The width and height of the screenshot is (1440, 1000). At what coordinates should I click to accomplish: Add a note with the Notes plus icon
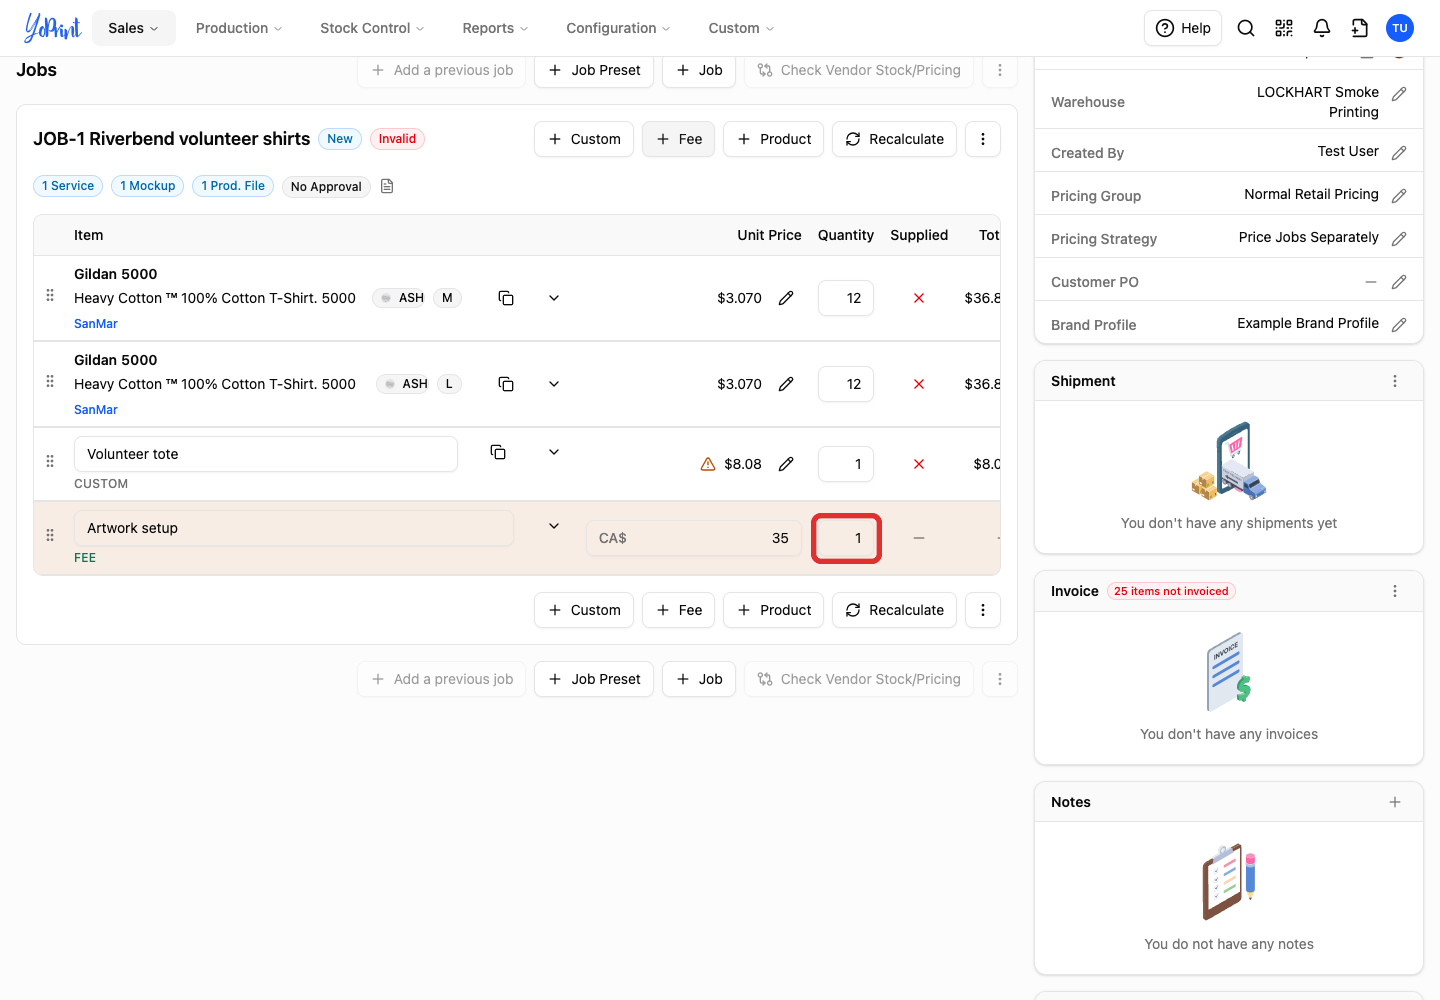pos(1395,802)
